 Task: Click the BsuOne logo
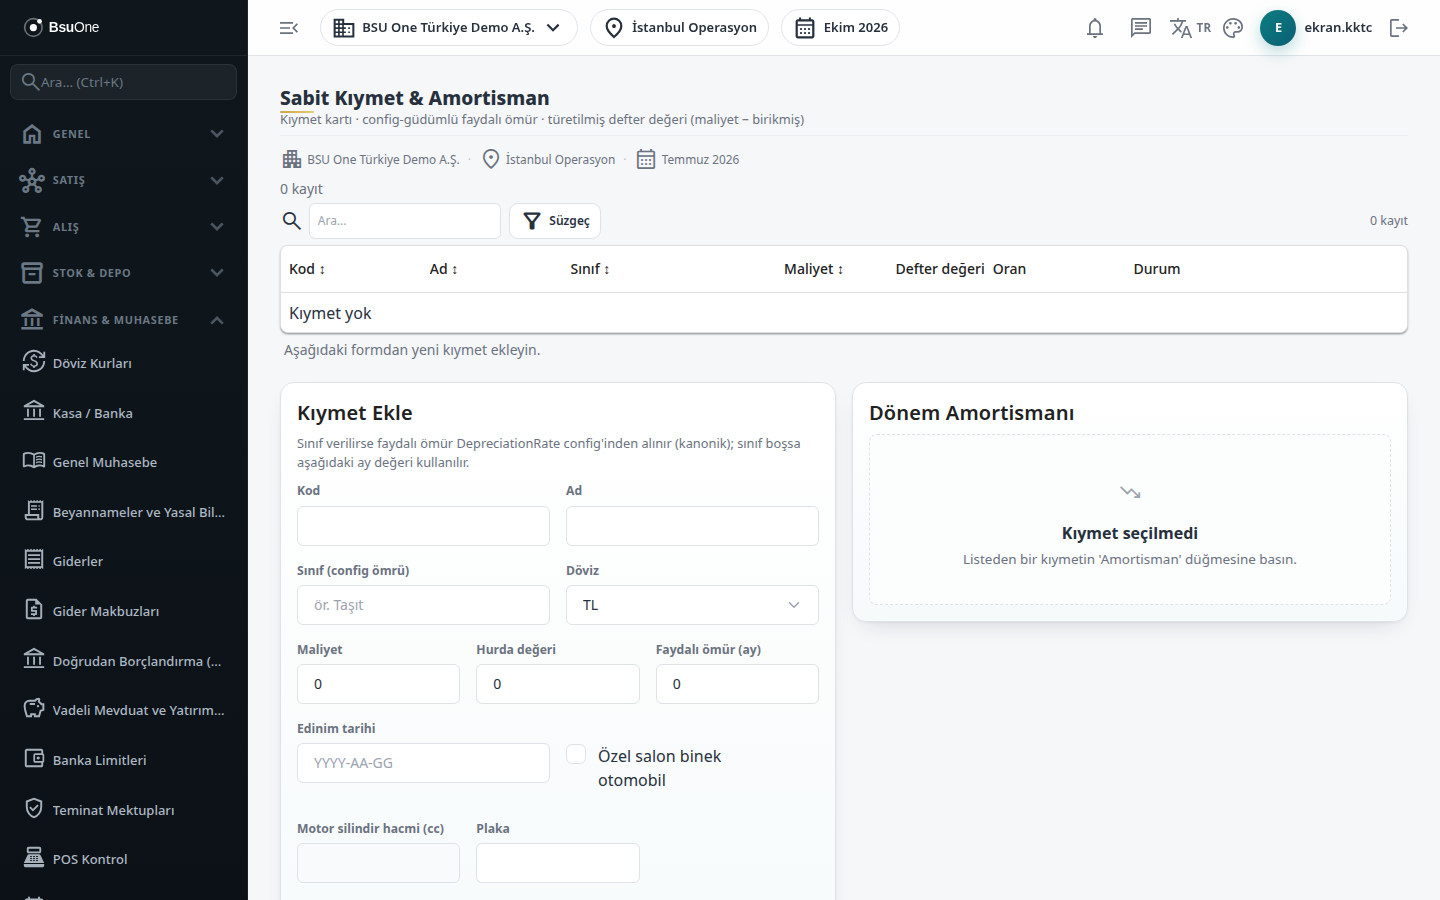click(62, 27)
